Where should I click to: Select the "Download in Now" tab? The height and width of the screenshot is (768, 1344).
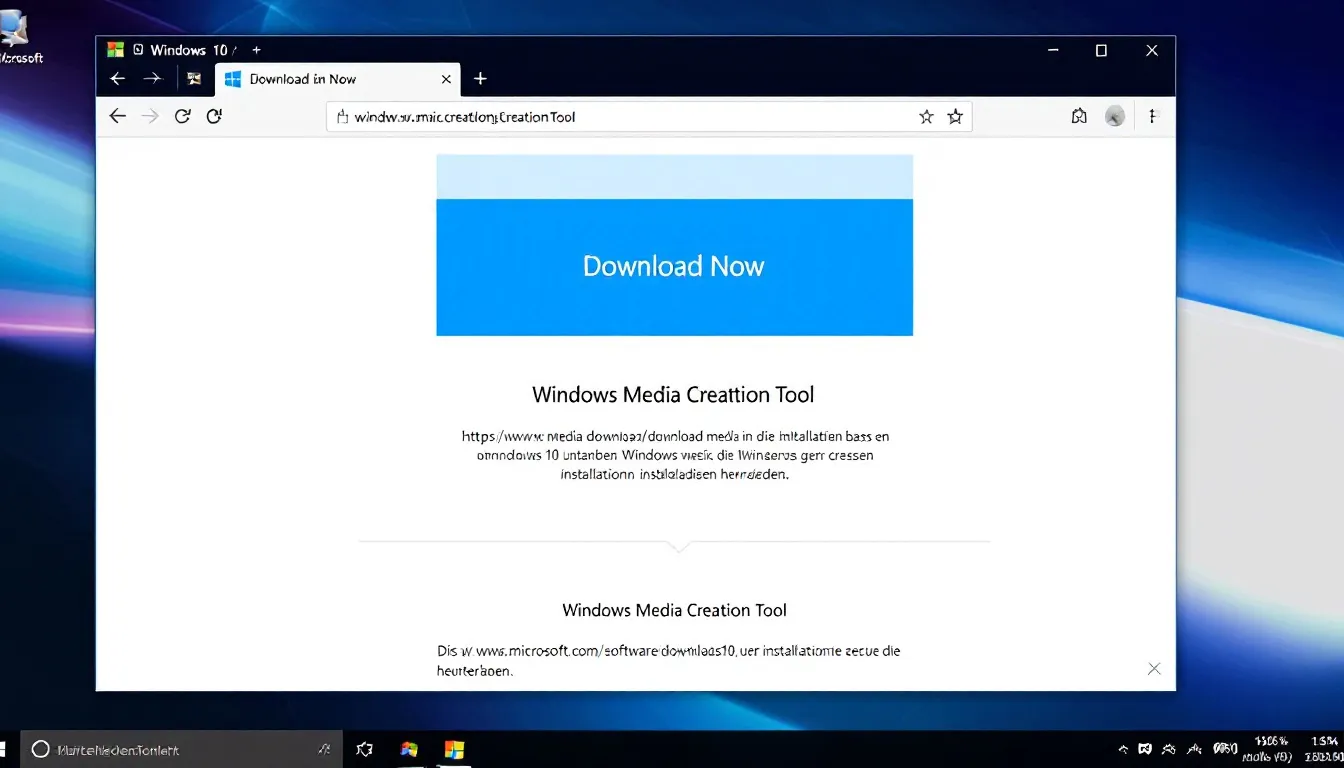[302, 79]
